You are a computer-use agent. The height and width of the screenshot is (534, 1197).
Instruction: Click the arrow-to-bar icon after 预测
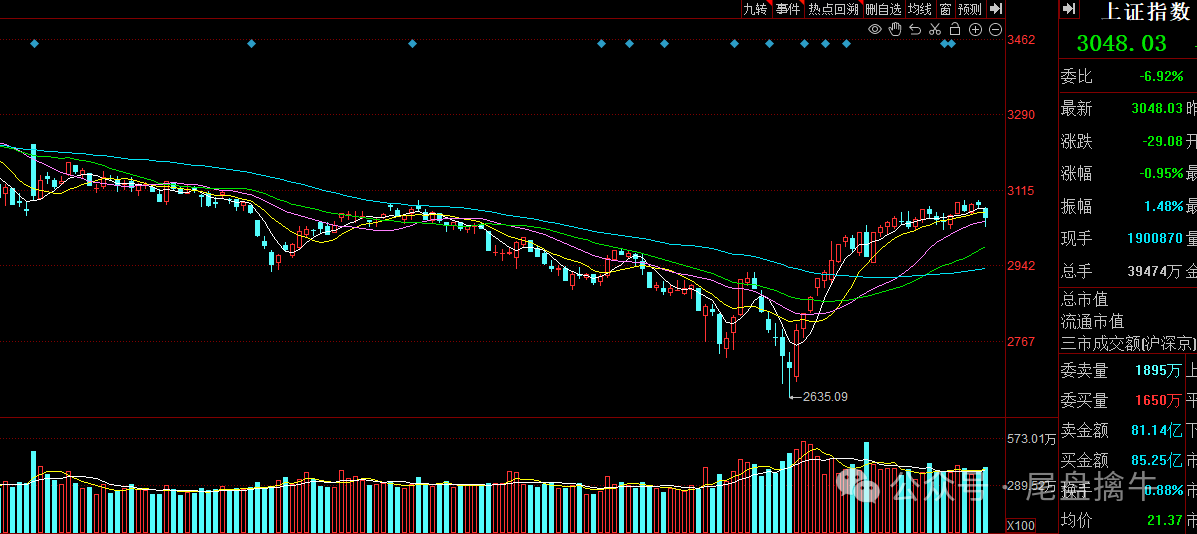pos(995,9)
